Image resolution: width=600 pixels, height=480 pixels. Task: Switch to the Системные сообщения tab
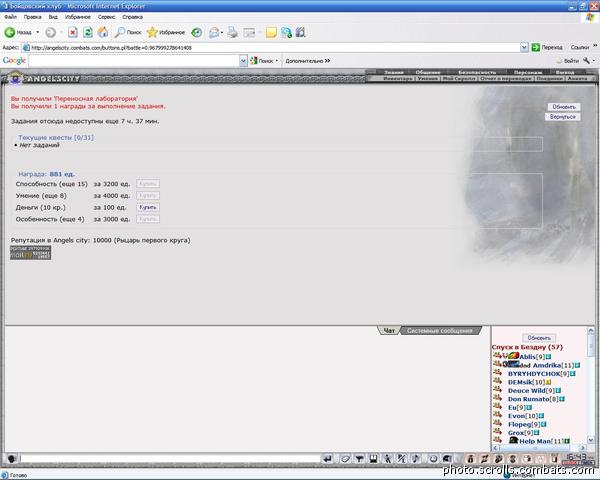(440, 331)
